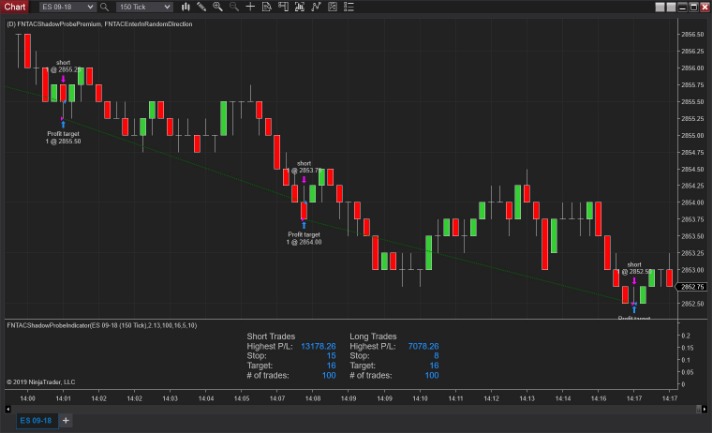Screen dimensions: 712x433
Task: Click the zoom in magnifier icon
Action: (x=217, y=7)
